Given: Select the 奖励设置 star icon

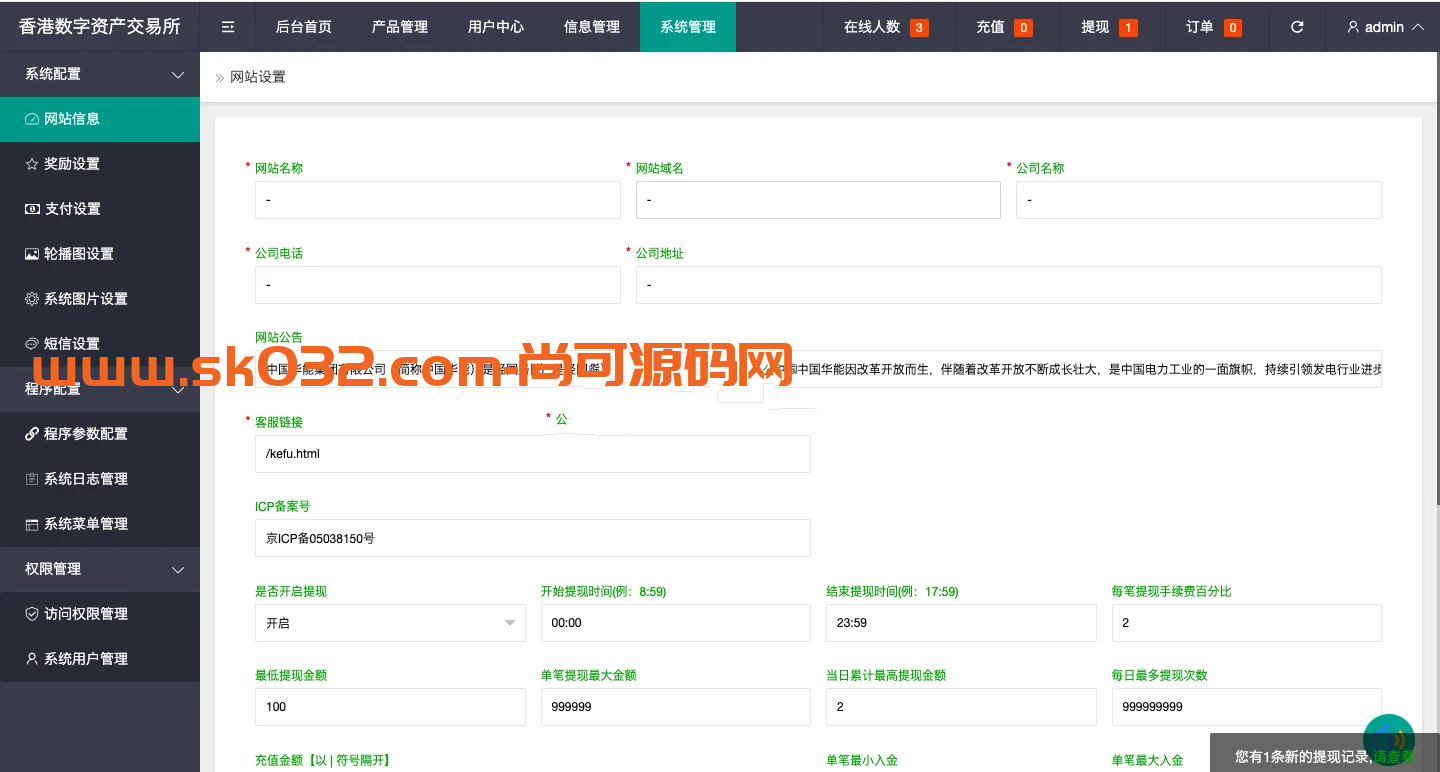Looking at the screenshot, I should 32,164.
